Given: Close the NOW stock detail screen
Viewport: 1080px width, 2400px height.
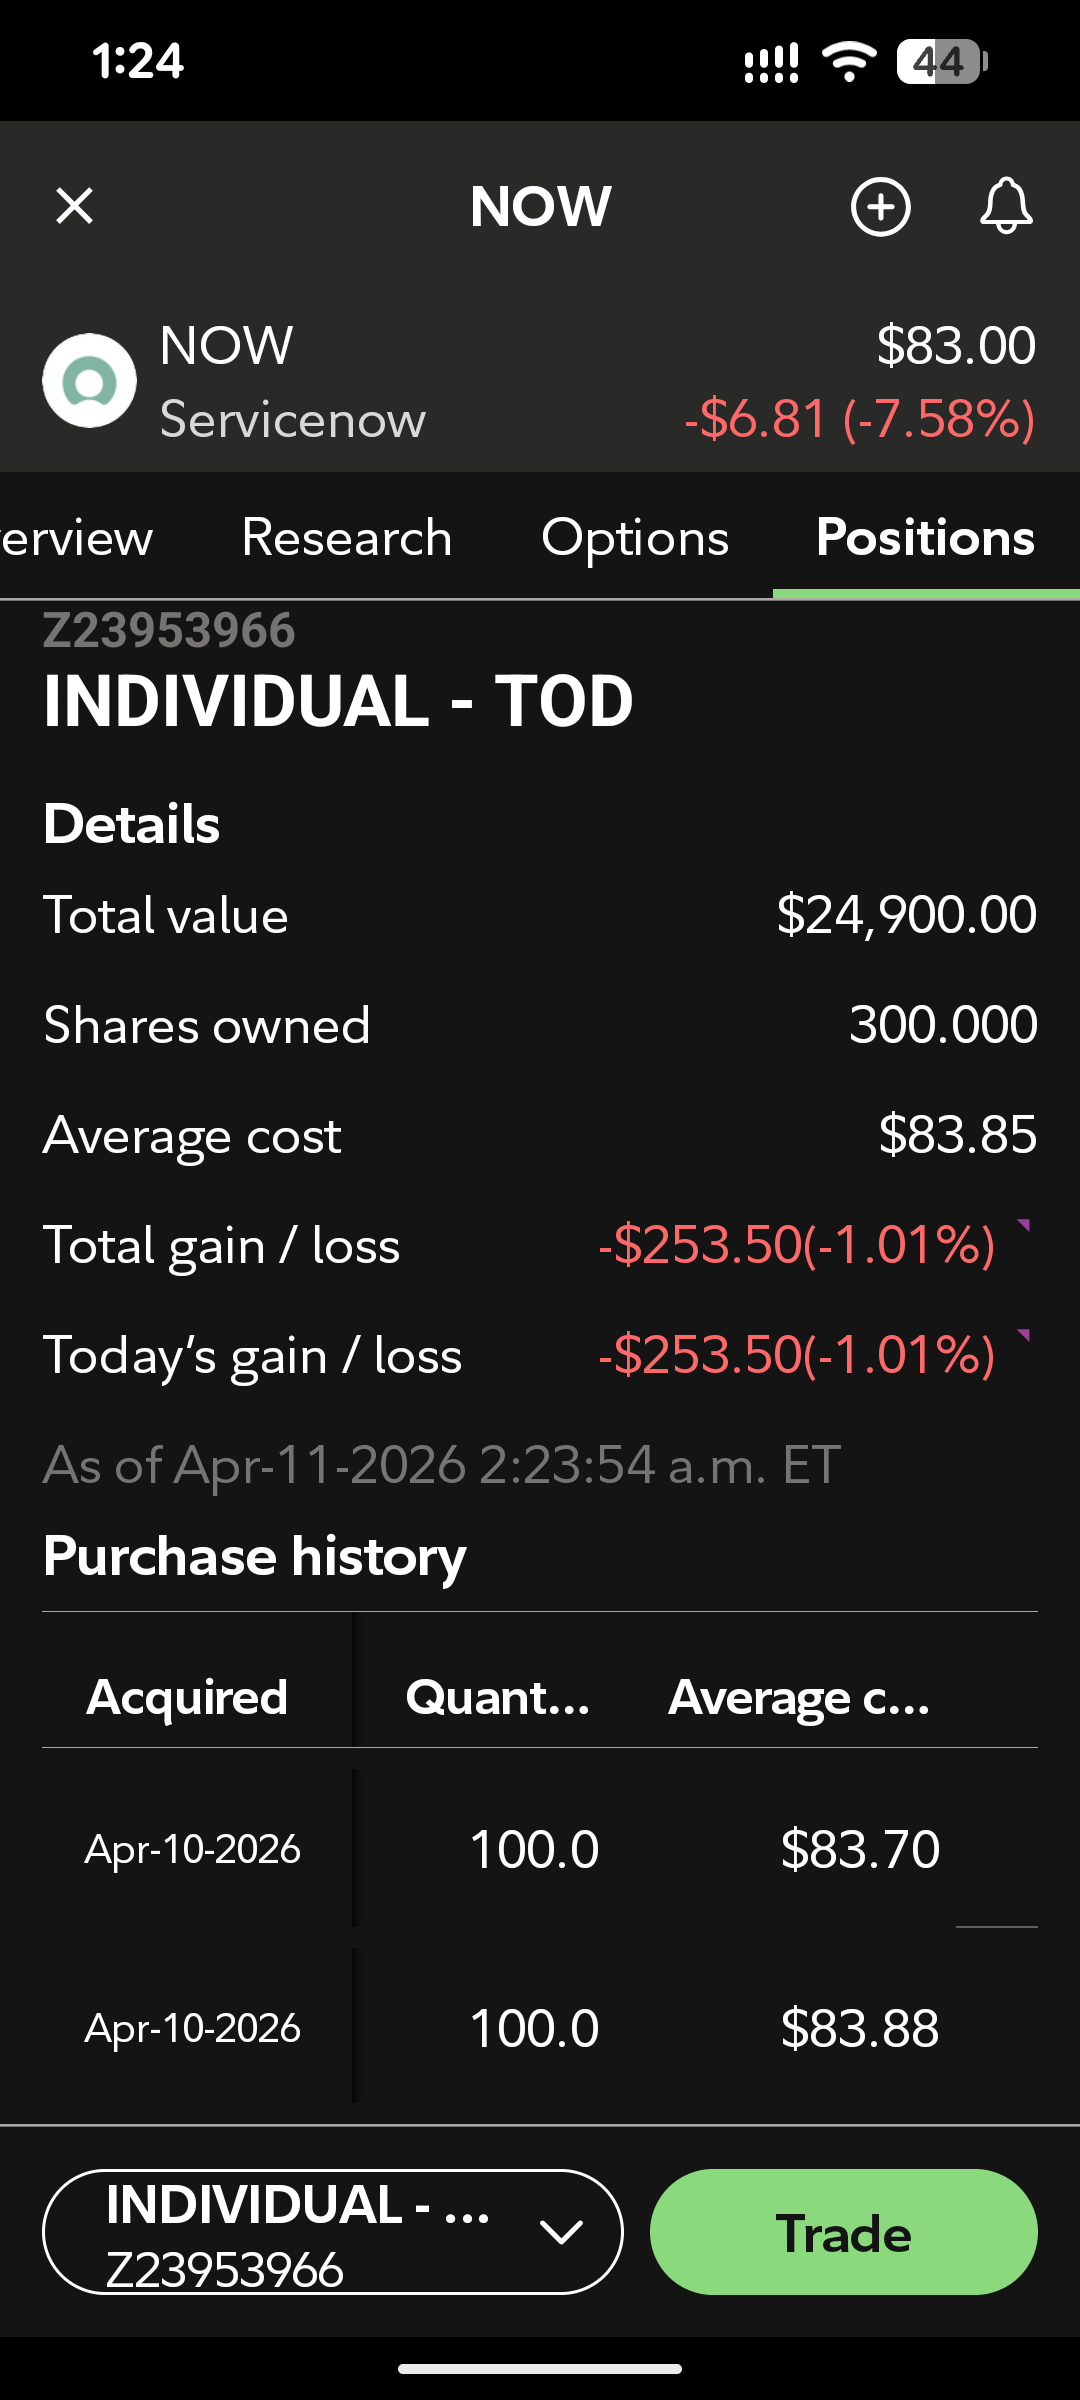Looking at the screenshot, I should tap(74, 207).
